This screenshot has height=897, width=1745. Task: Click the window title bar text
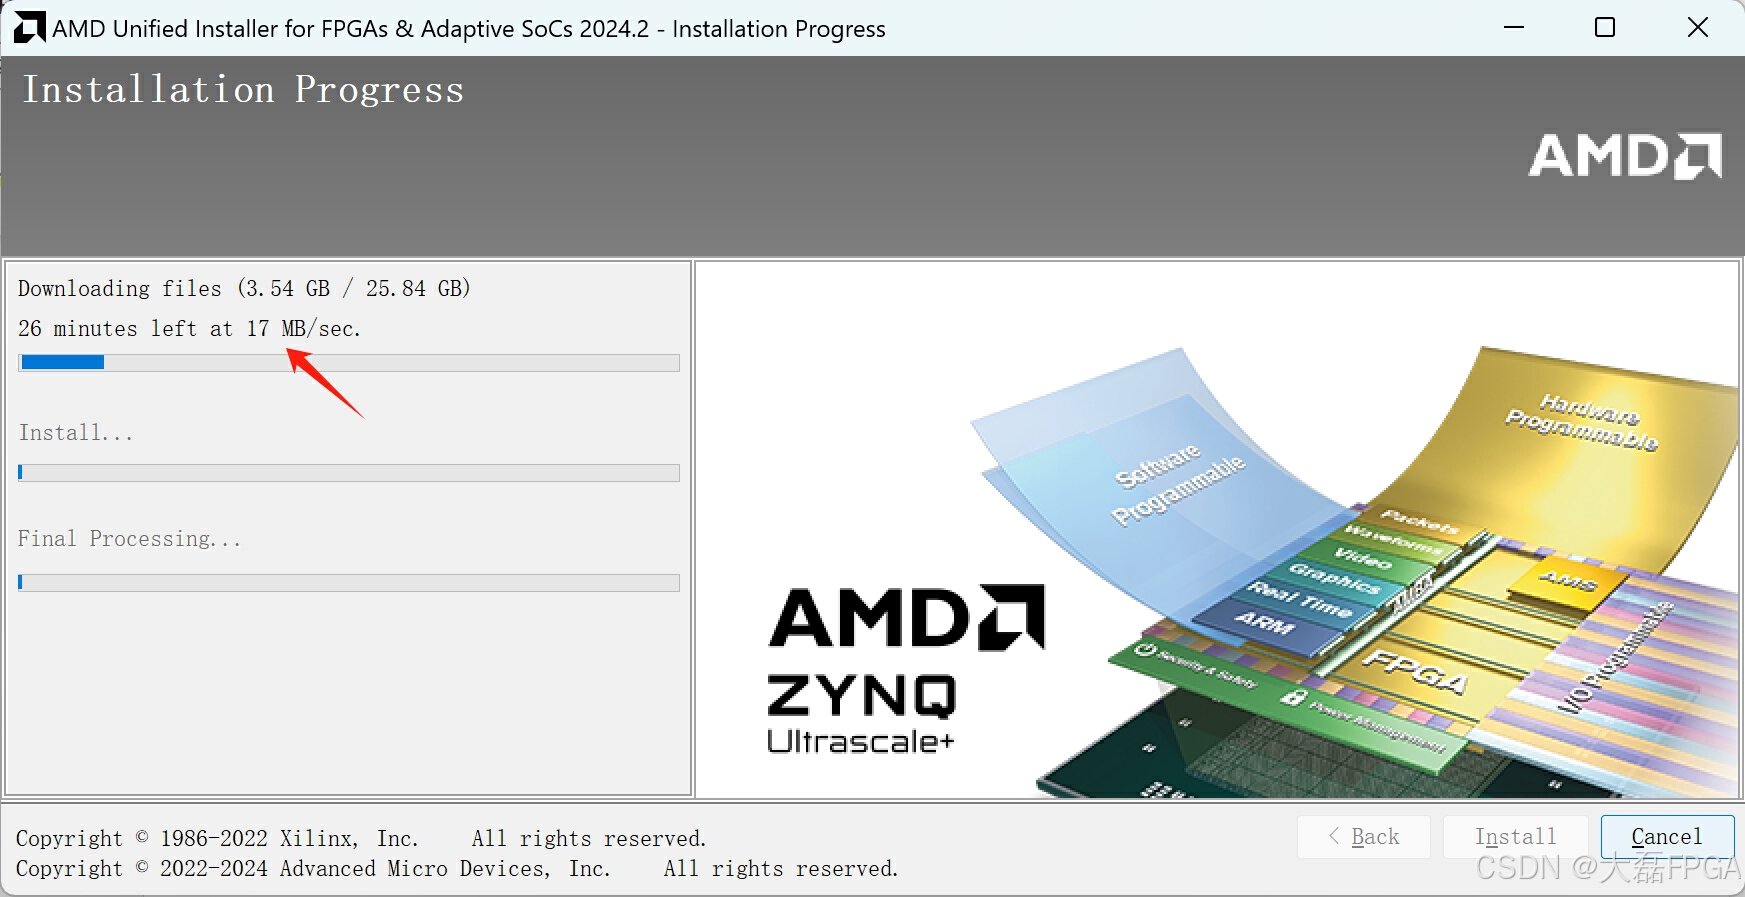[x=469, y=29]
